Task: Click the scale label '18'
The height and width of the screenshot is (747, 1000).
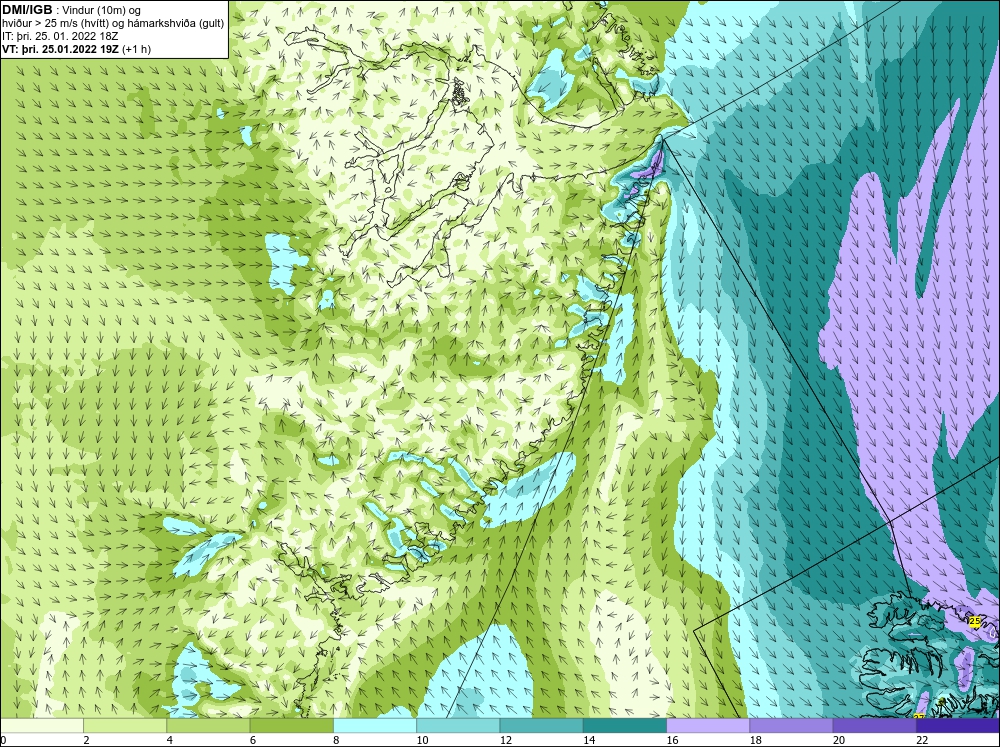Action: tap(756, 740)
